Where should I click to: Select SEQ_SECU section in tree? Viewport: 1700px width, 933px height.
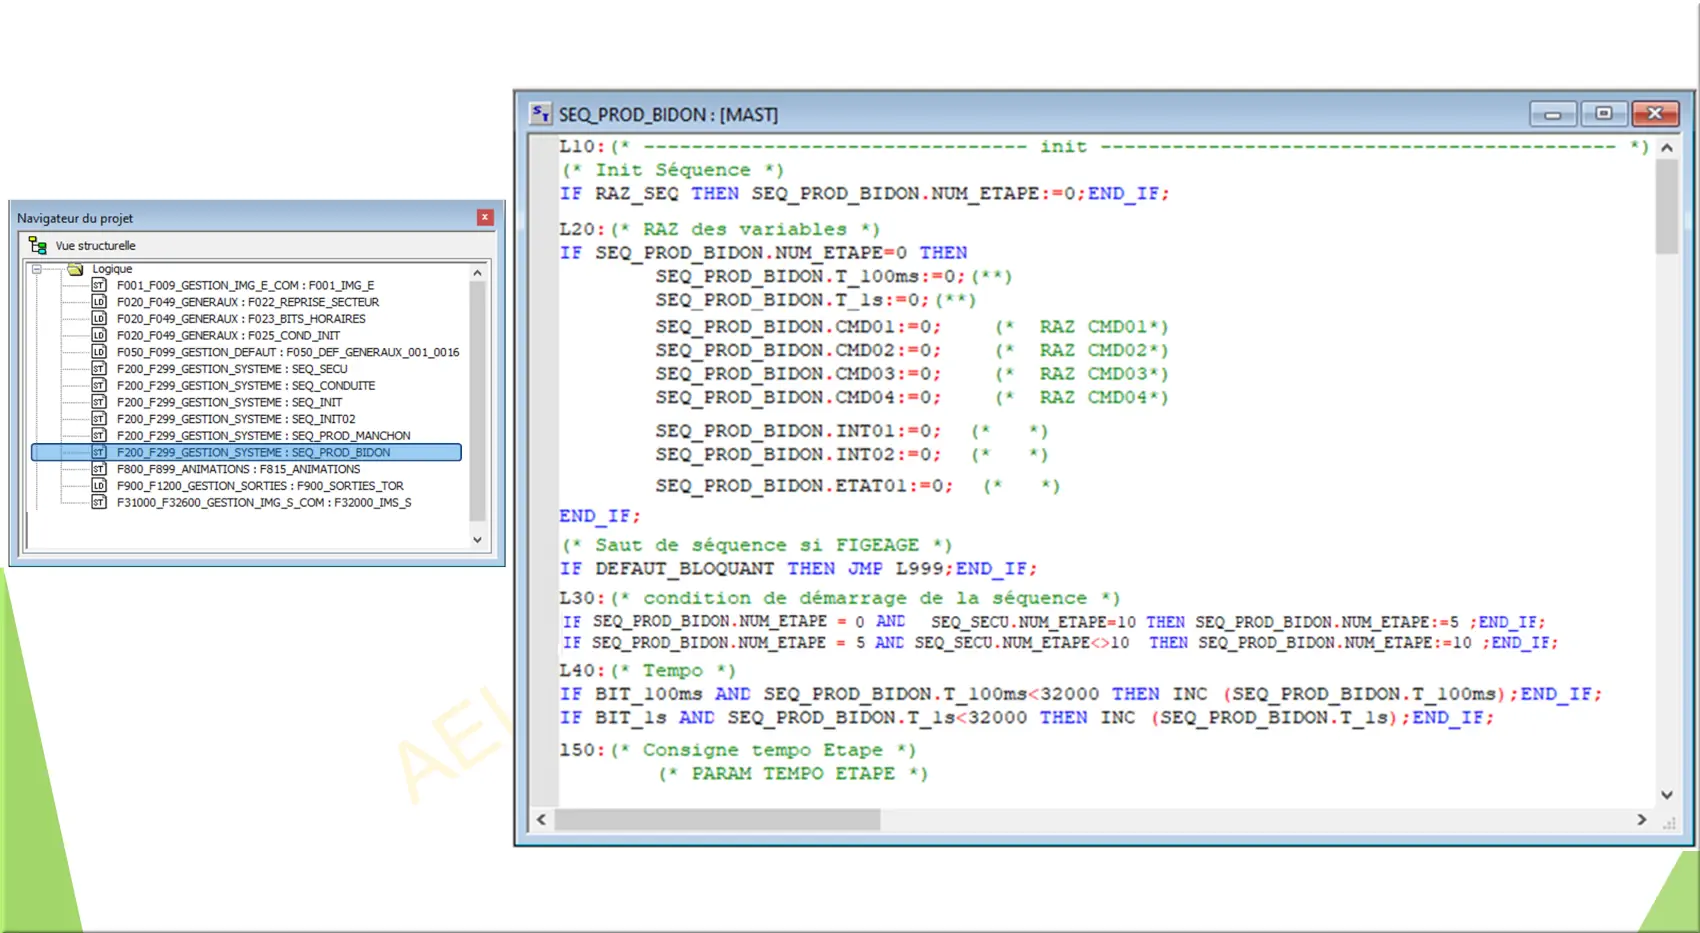tap(232, 369)
